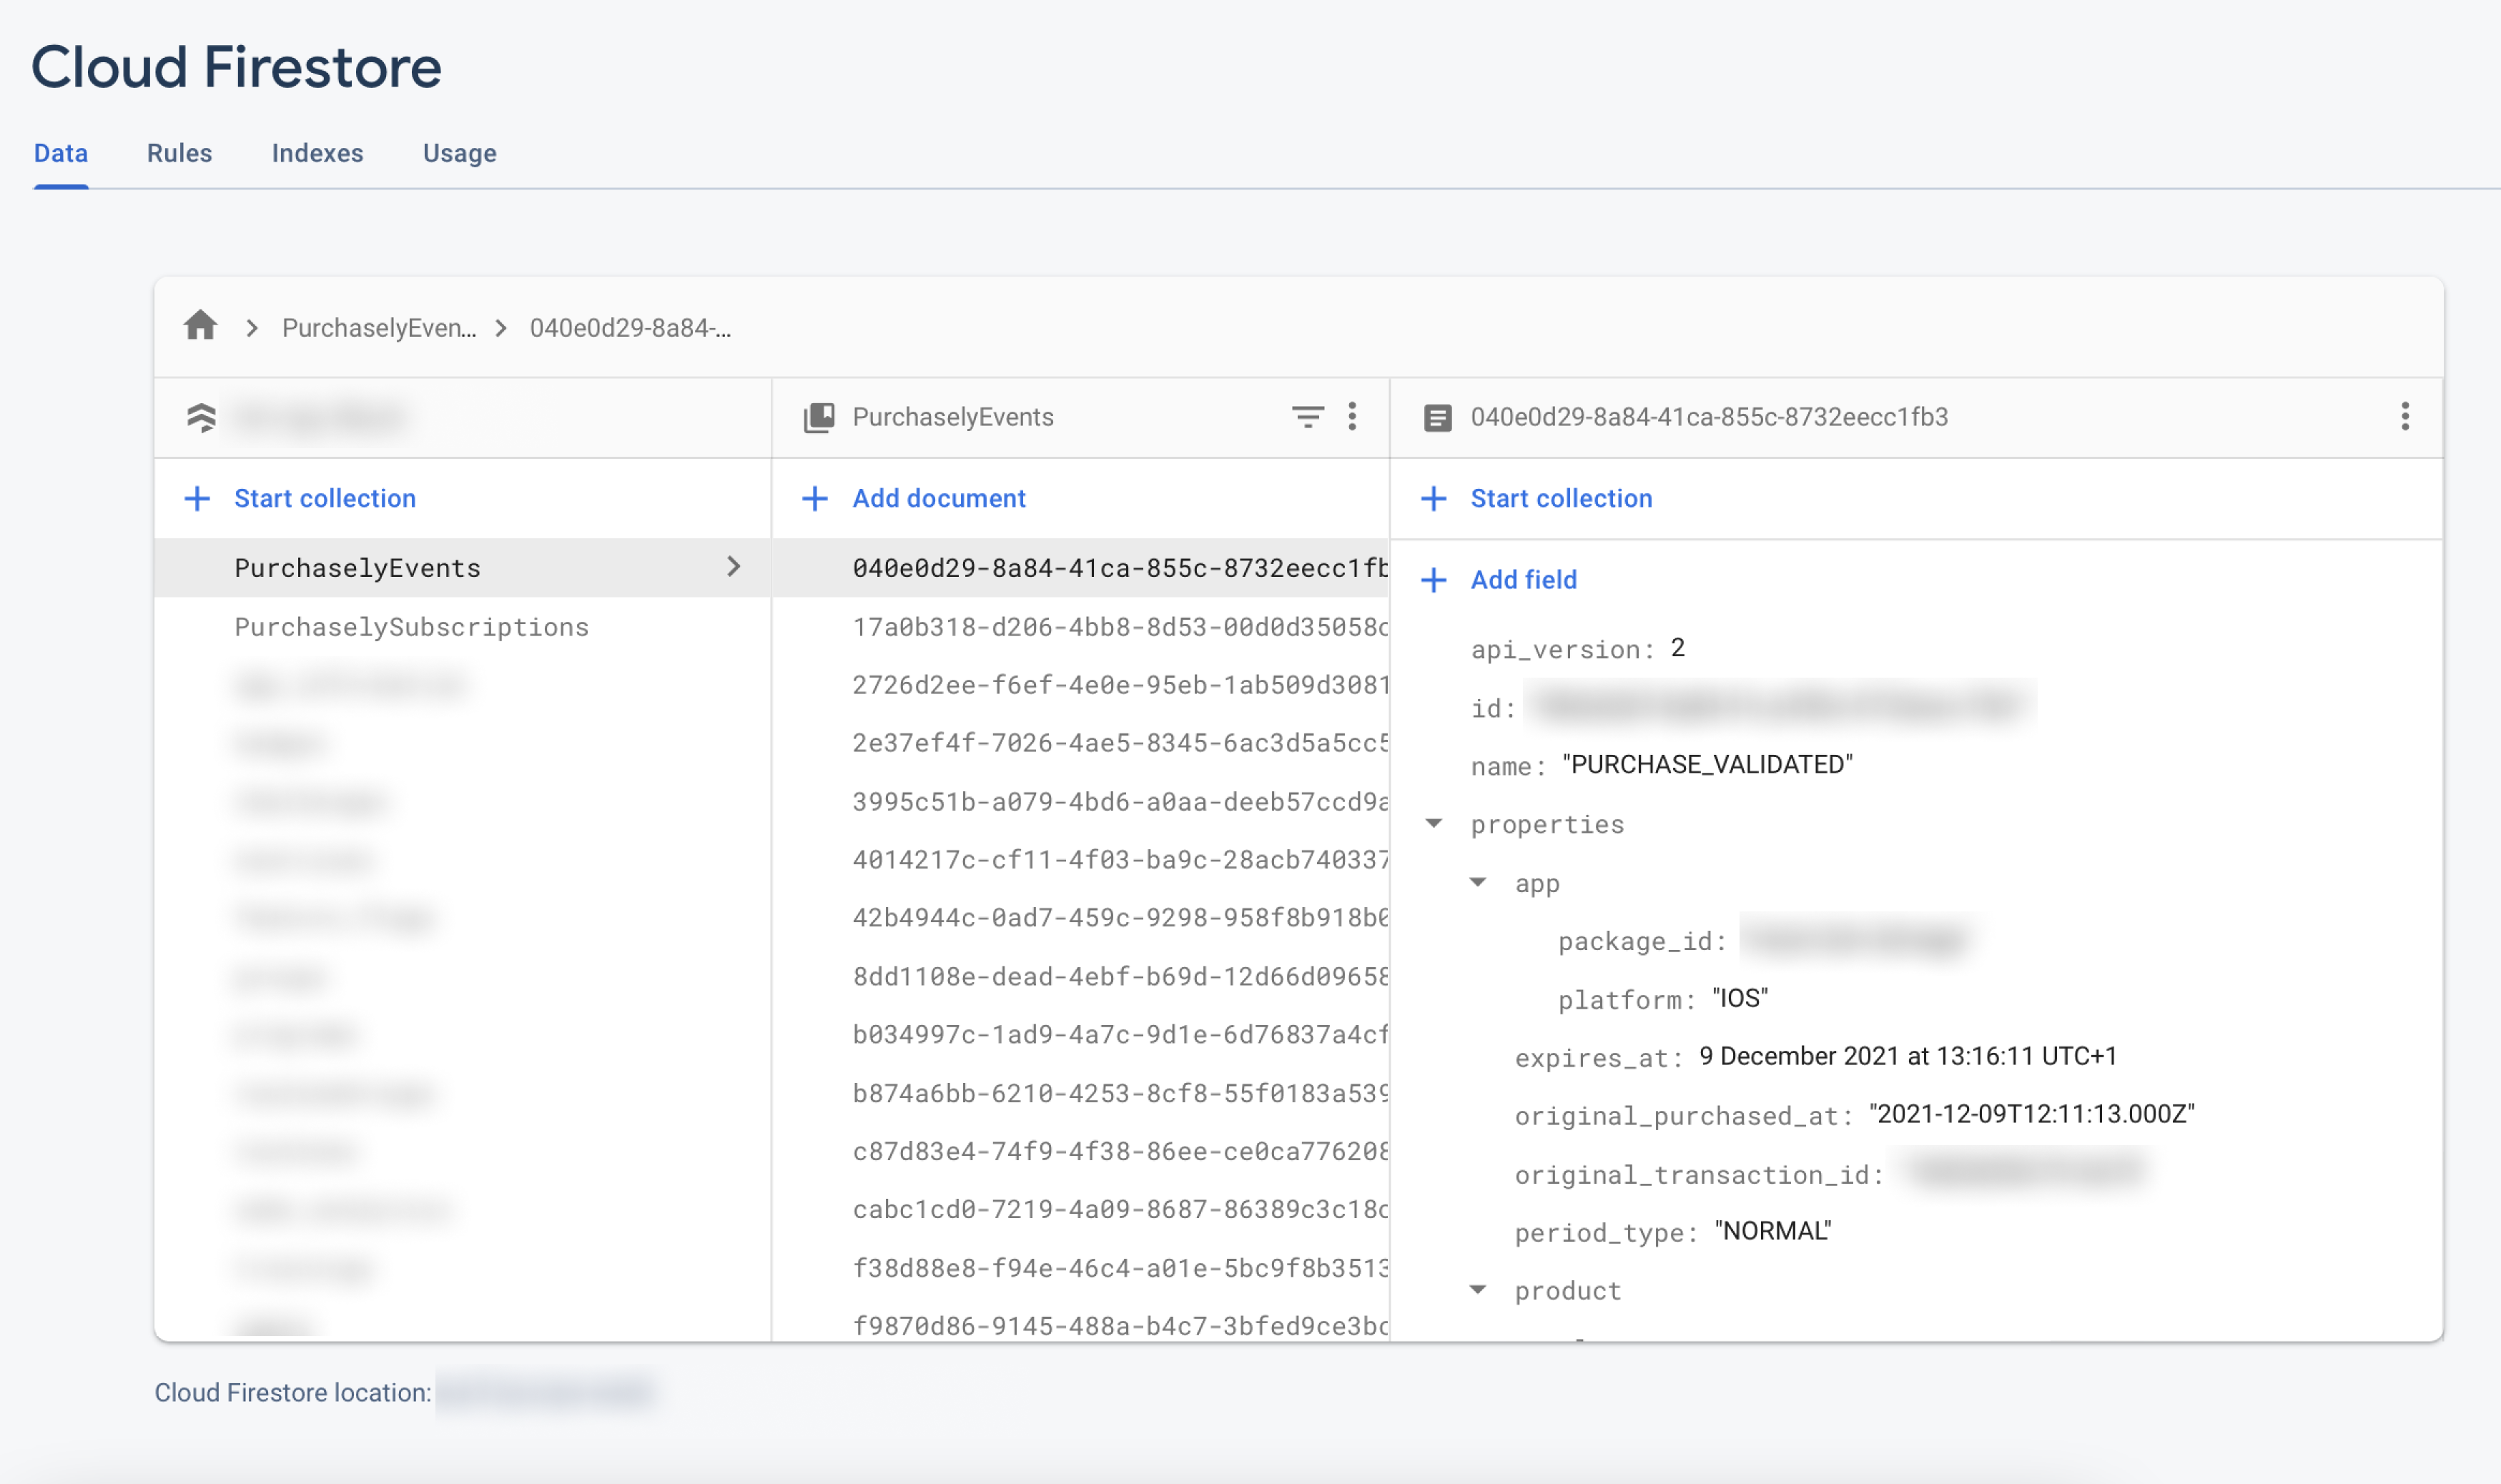Click the Add field button

1523,580
